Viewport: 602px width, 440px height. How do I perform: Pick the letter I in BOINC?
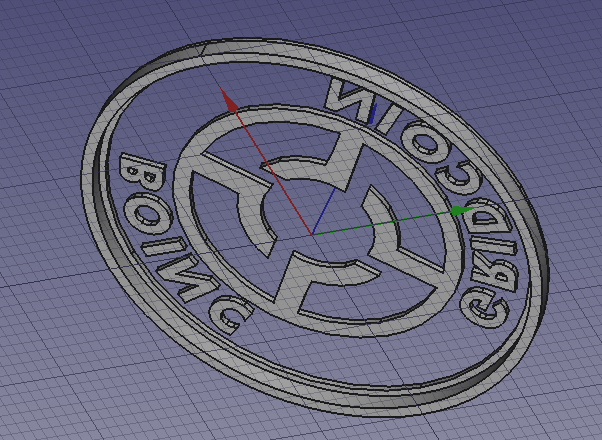pyautogui.click(x=164, y=247)
